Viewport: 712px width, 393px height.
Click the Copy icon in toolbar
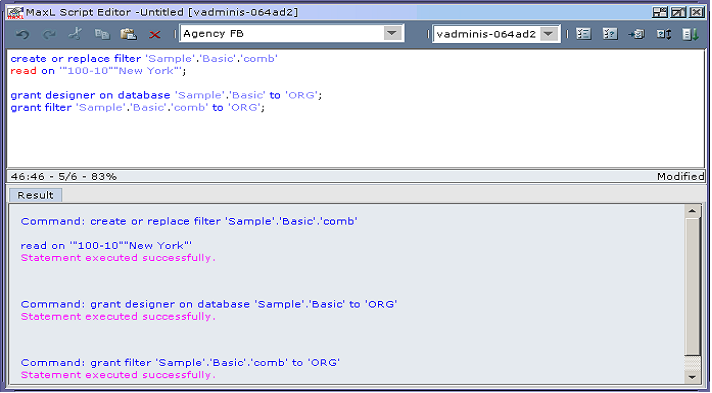[102, 34]
